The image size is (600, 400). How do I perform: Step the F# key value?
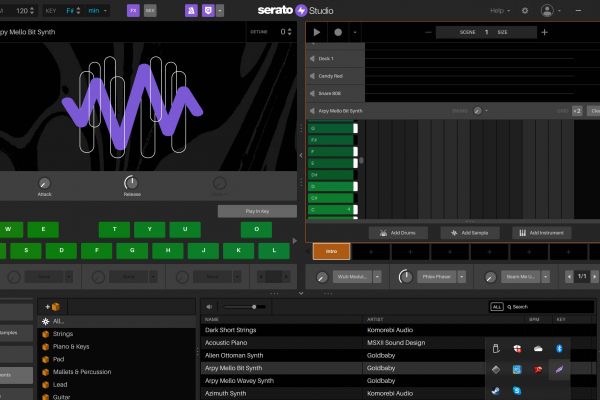tap(78, 11)
